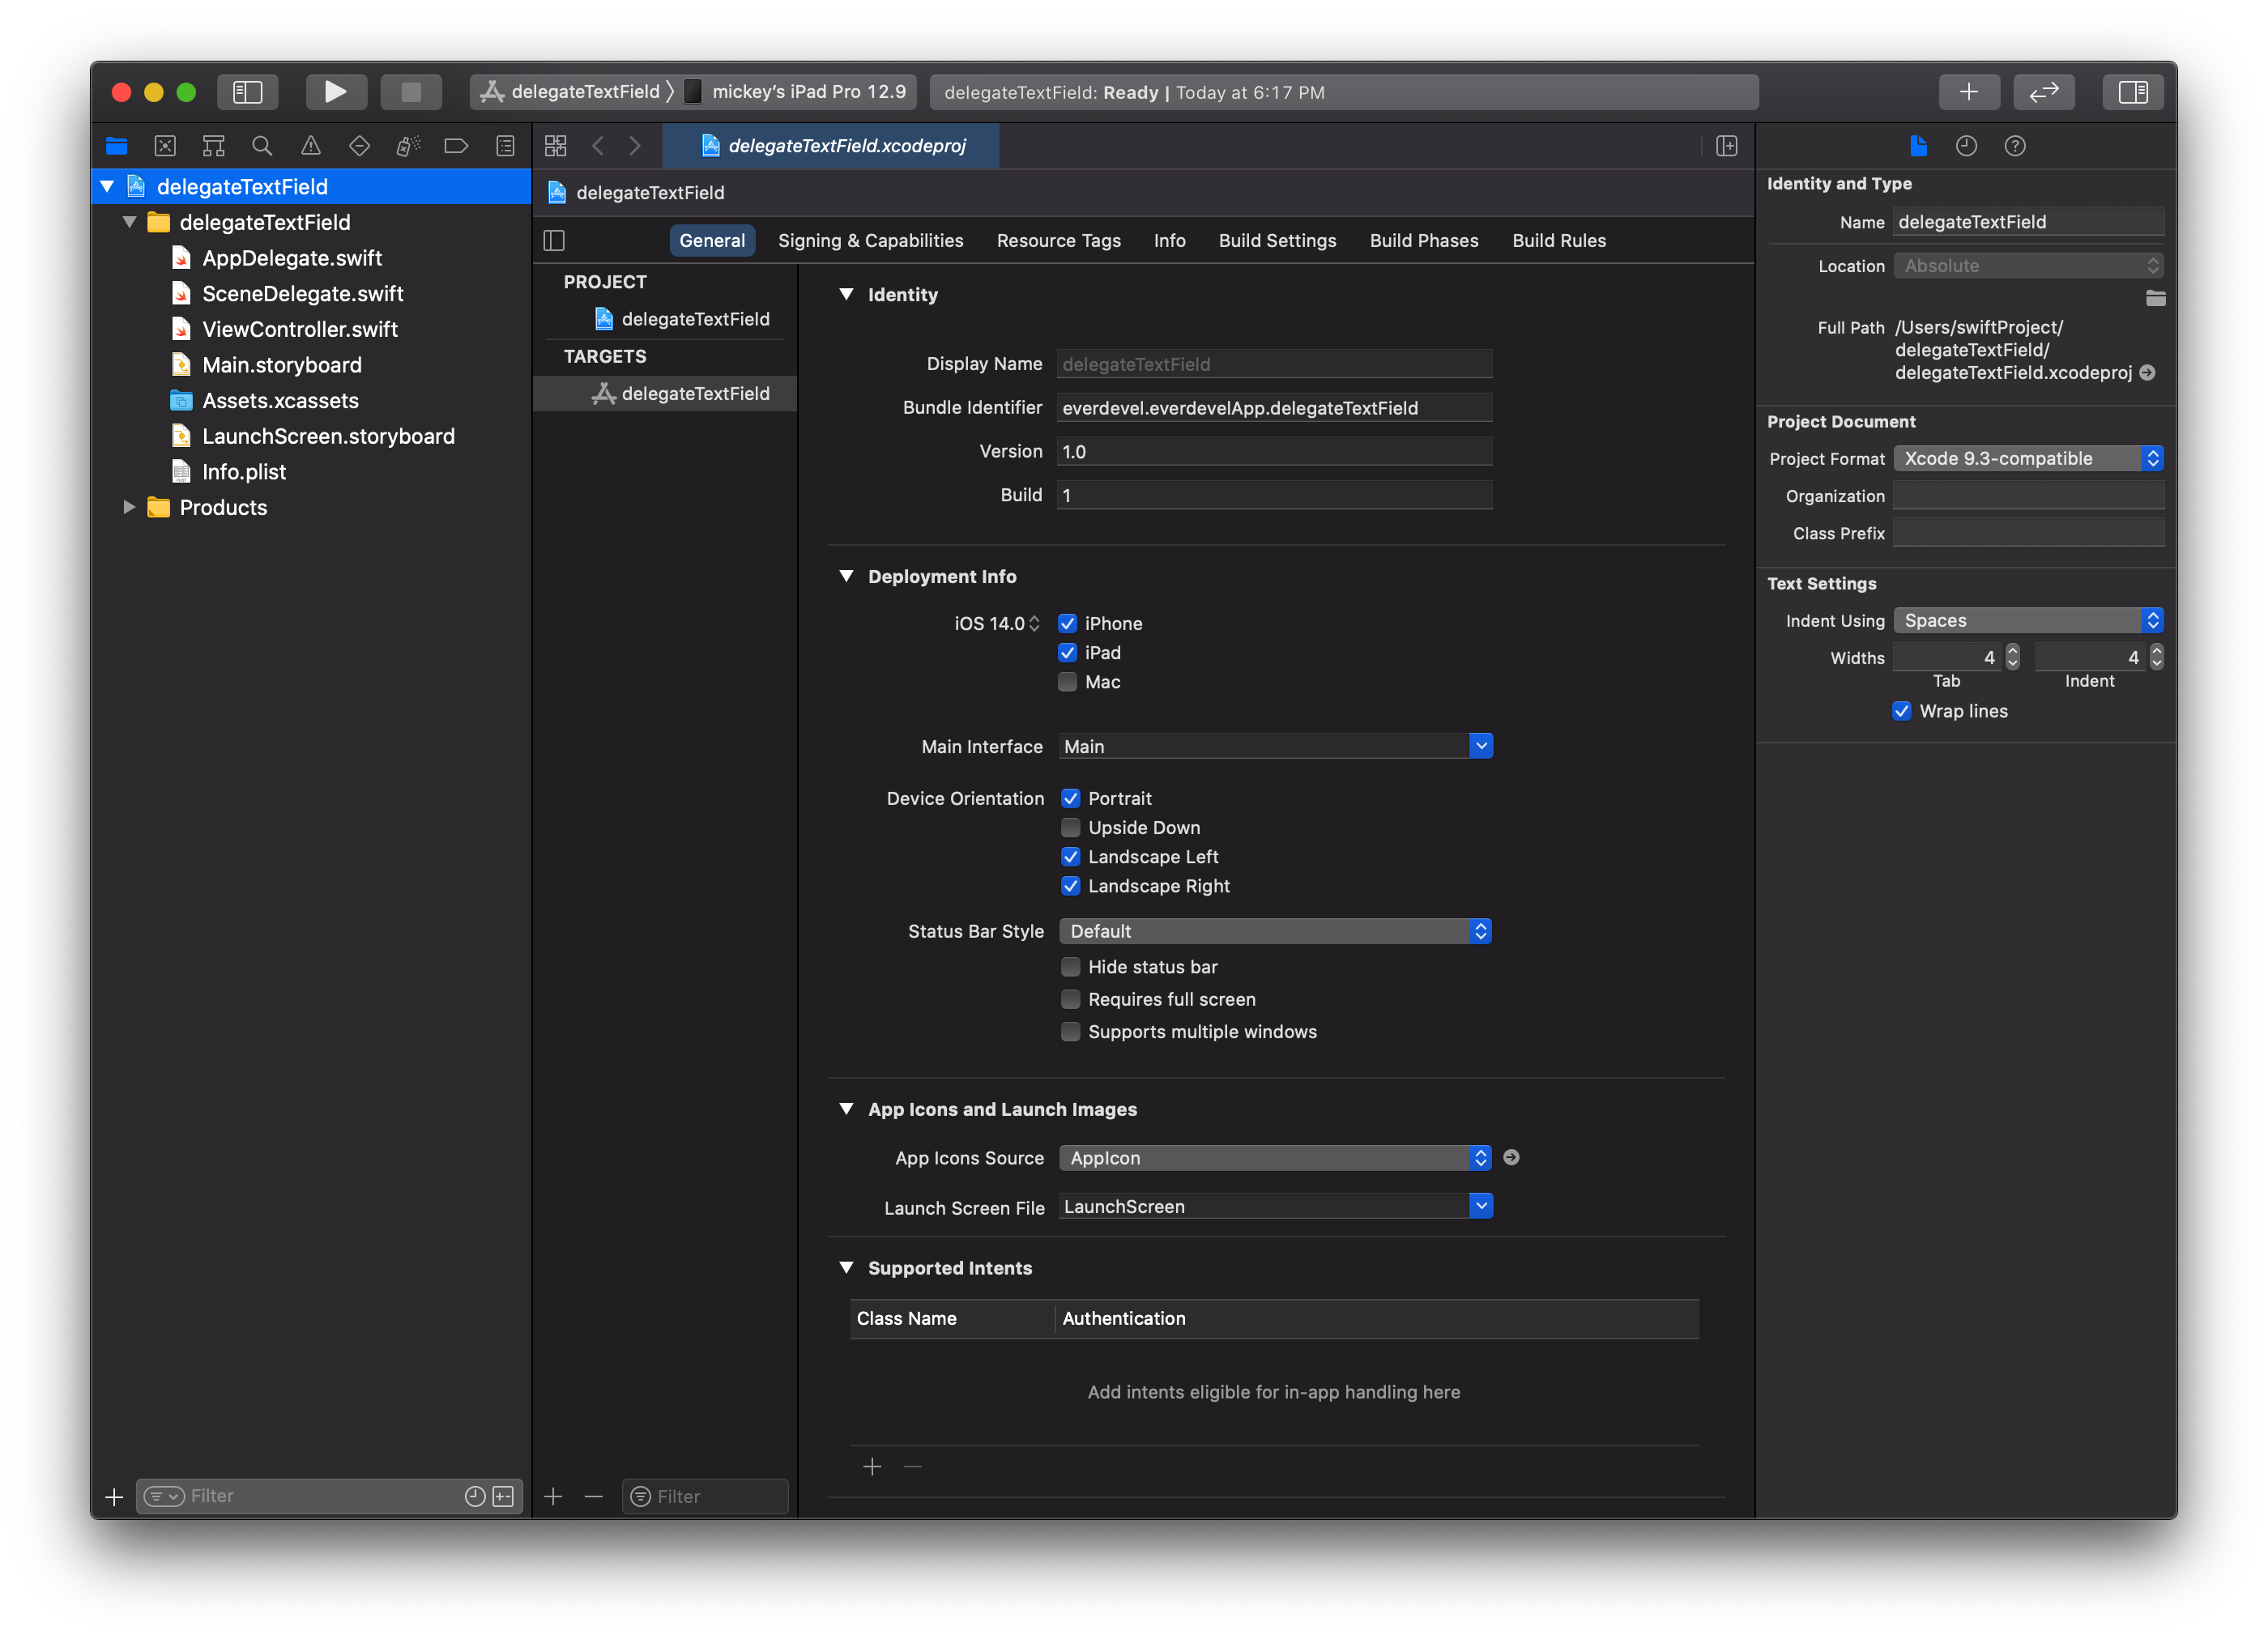Click the Run button to build project
Screen dimensions: 2268x1639
click(x=335, y=92)
